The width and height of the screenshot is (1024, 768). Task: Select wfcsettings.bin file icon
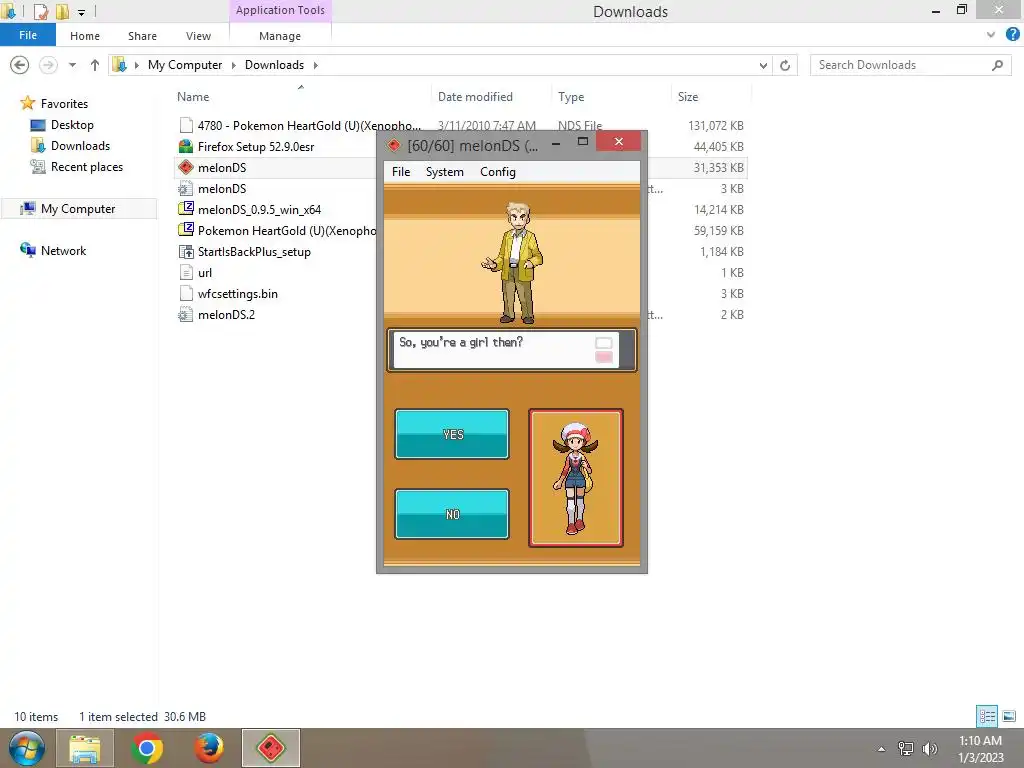pyautogui.click(x=186, y=293)
